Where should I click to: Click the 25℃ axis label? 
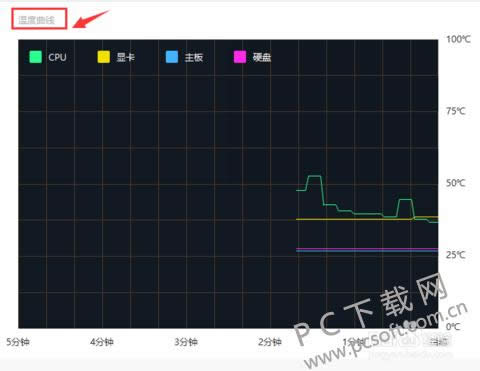[x=456, y=255]
